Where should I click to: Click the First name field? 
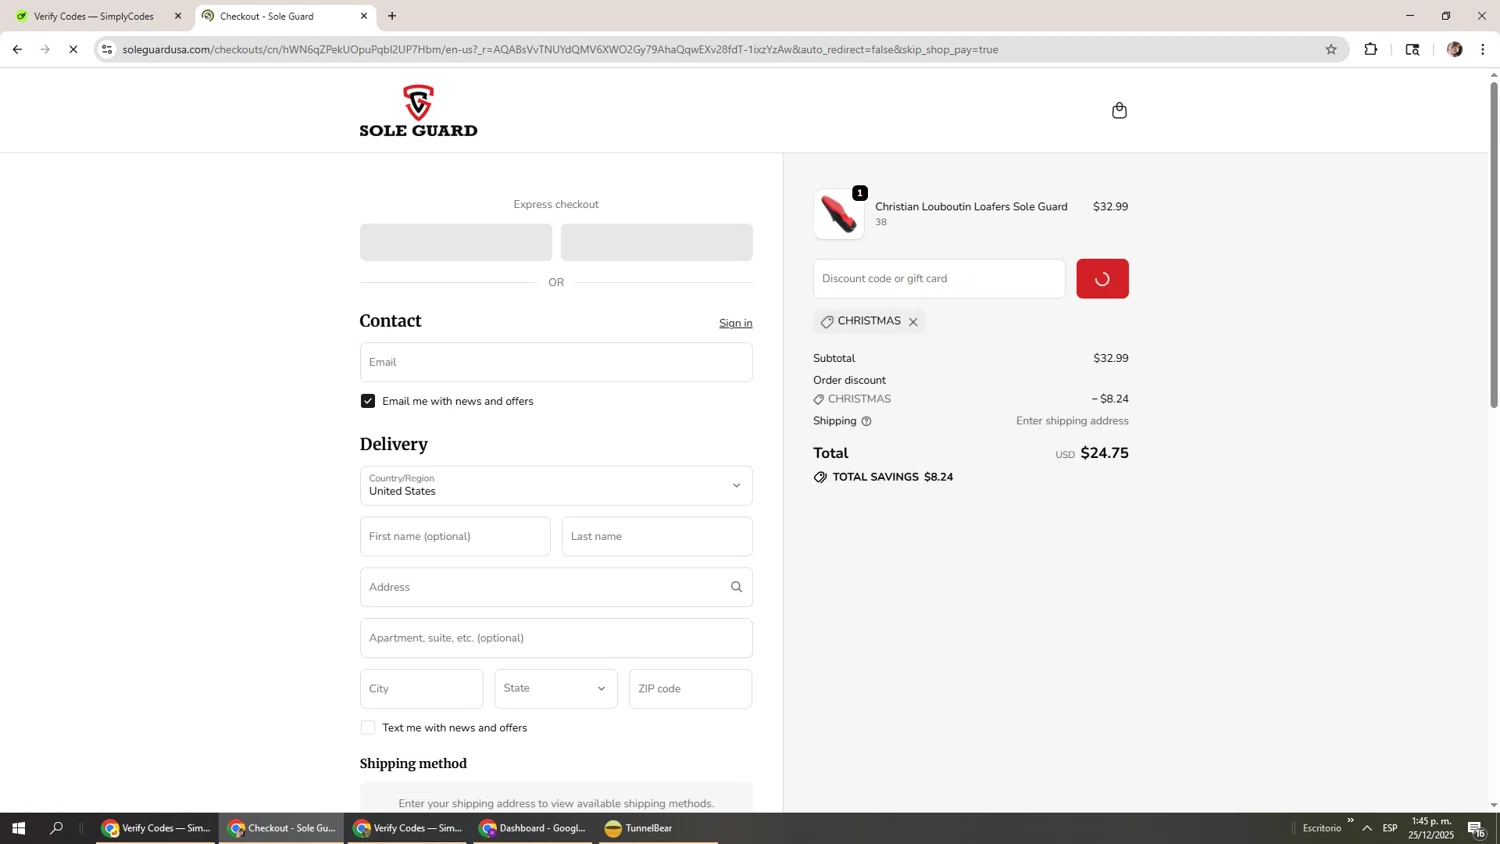(x=455, y=537)
